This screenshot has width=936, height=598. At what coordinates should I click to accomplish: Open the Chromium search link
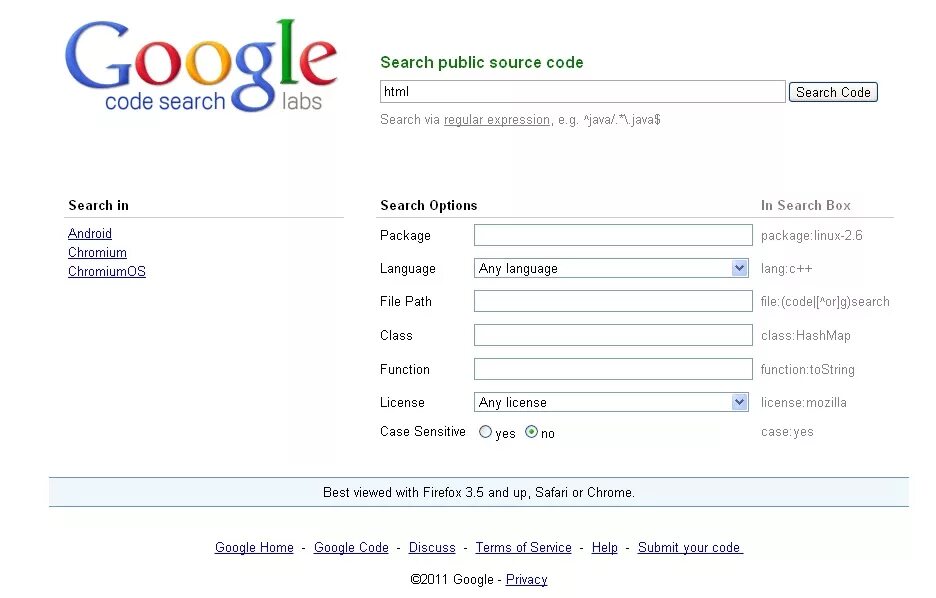click(97, 252)
